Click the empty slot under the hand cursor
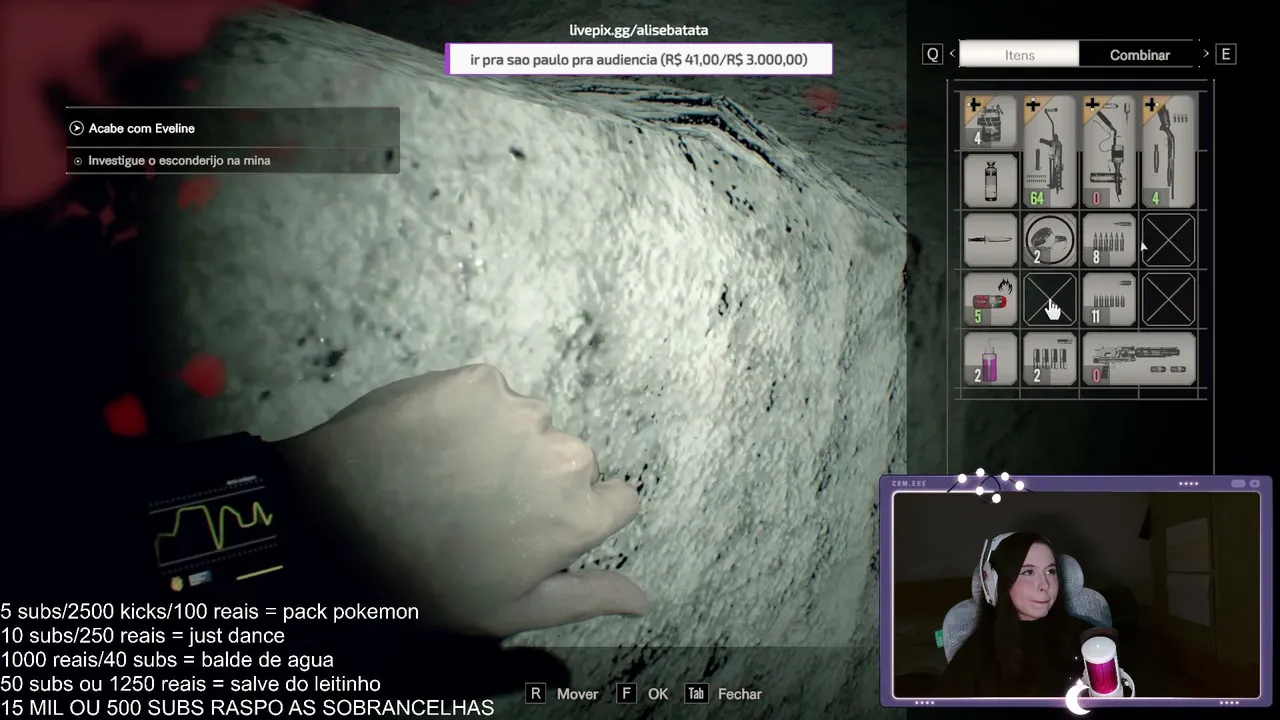Viewport: 1280px width, 720px height. 1049,300
